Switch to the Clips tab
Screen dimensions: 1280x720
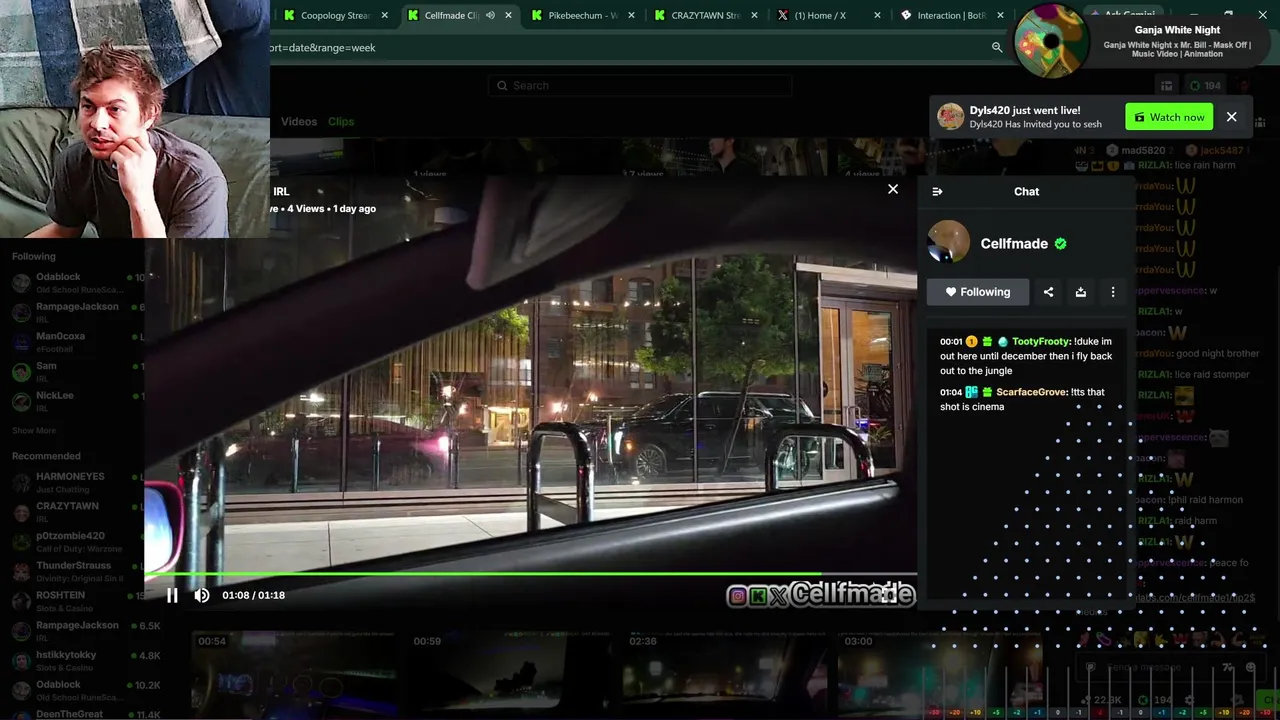click(x=341, y=122)
